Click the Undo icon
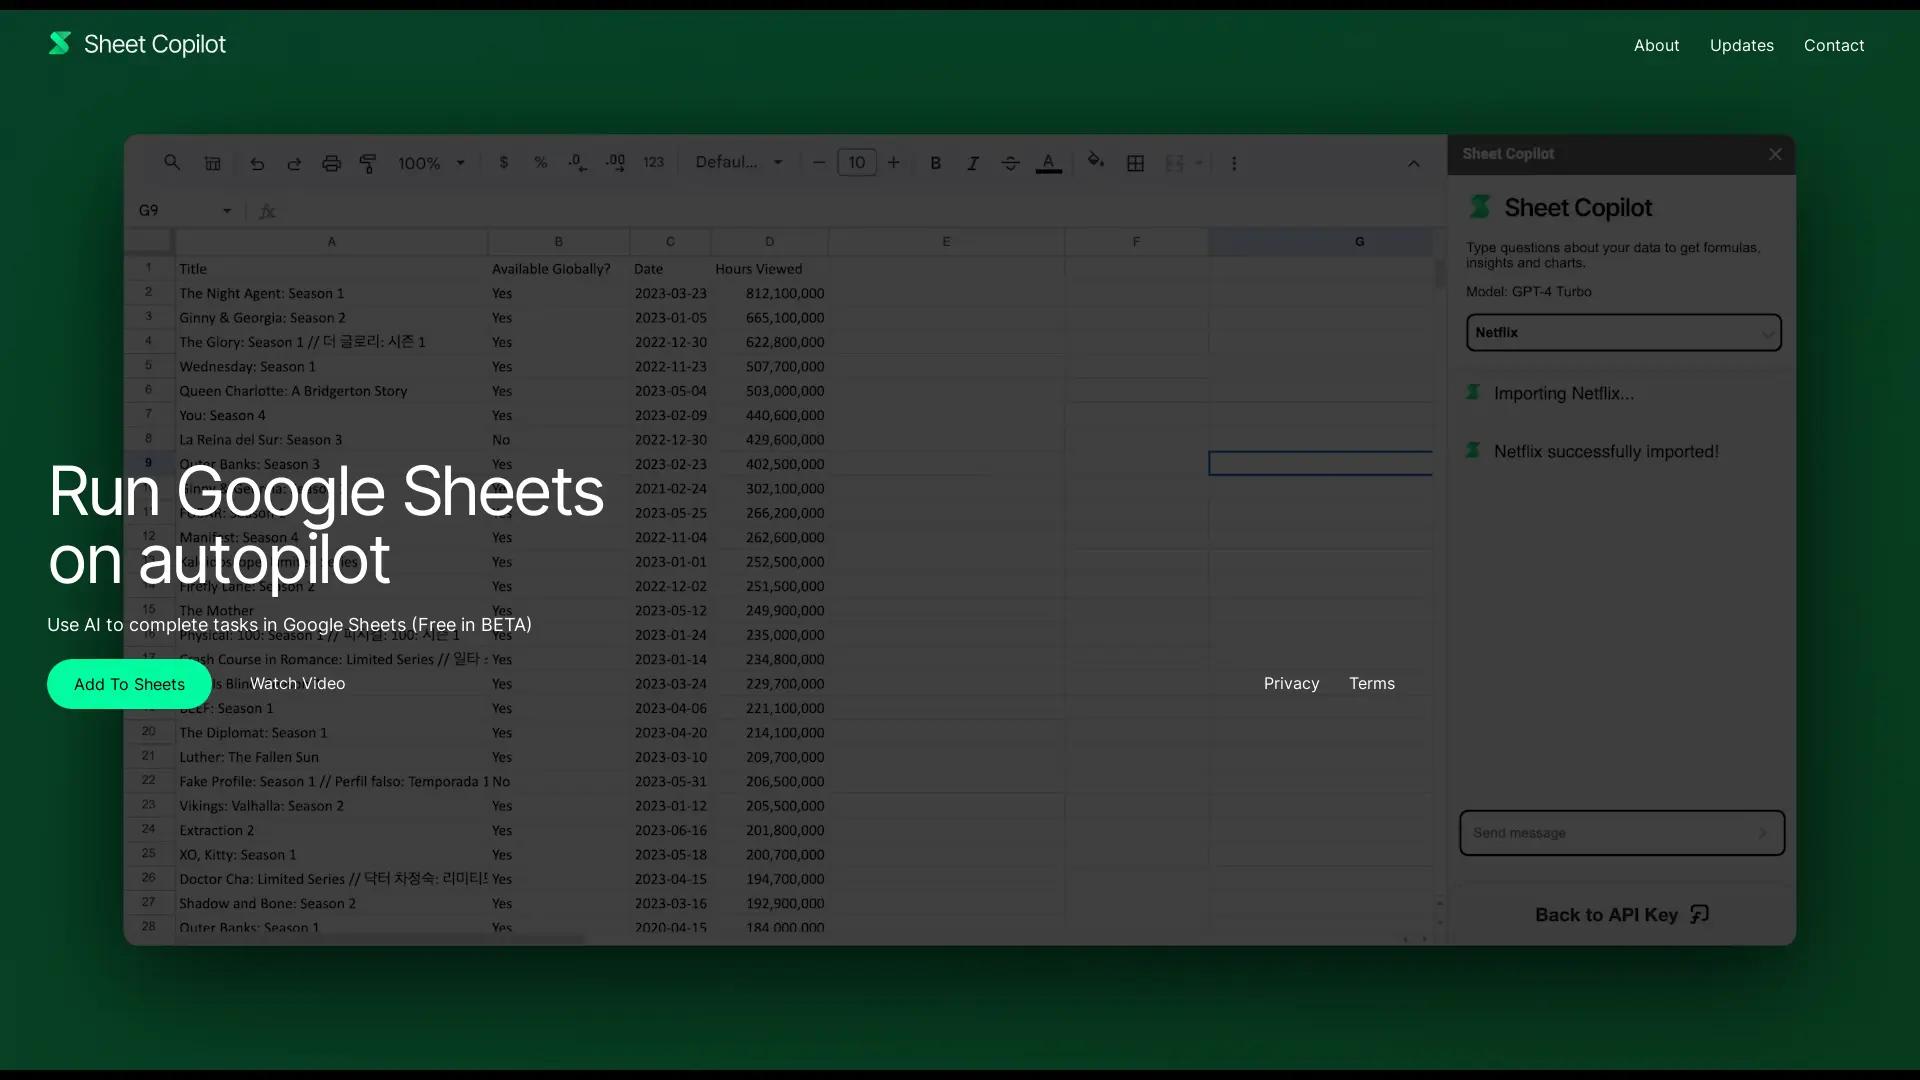Viewport: 1920px width, 1080px height. [x=257, y=163]
